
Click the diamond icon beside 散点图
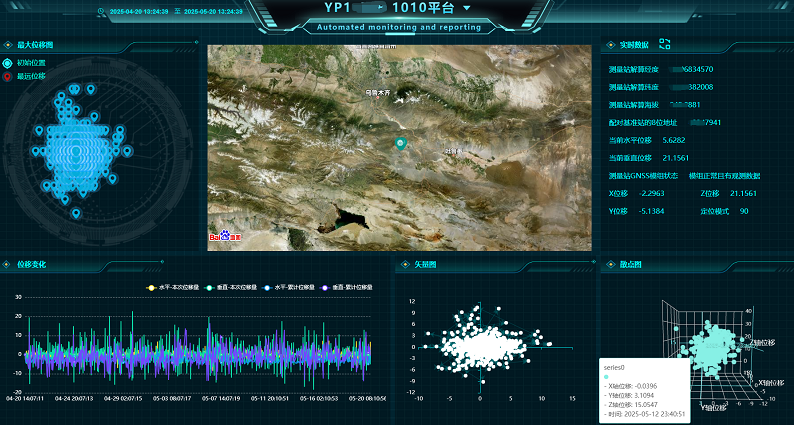pyautogui.click(x=610, y=264)
